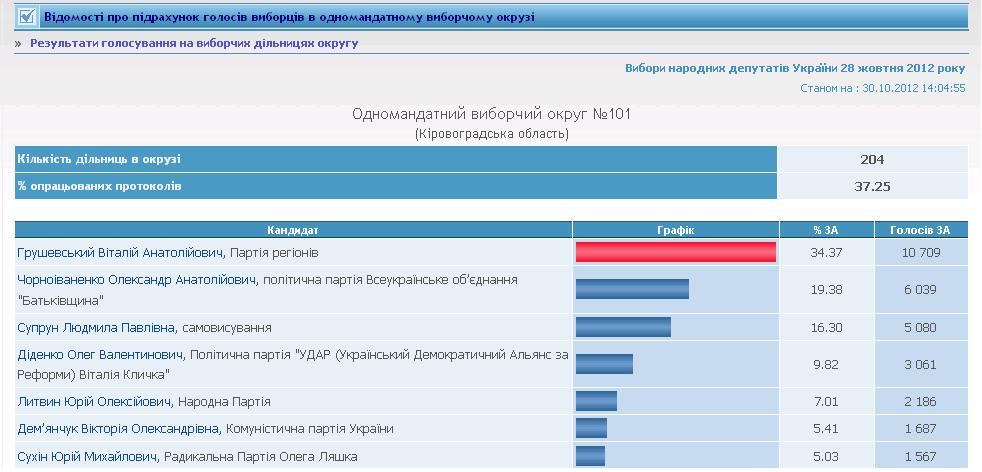Select candidate Супрун Людмила Павлівна
982x472 pixels.
click(97, 327)
